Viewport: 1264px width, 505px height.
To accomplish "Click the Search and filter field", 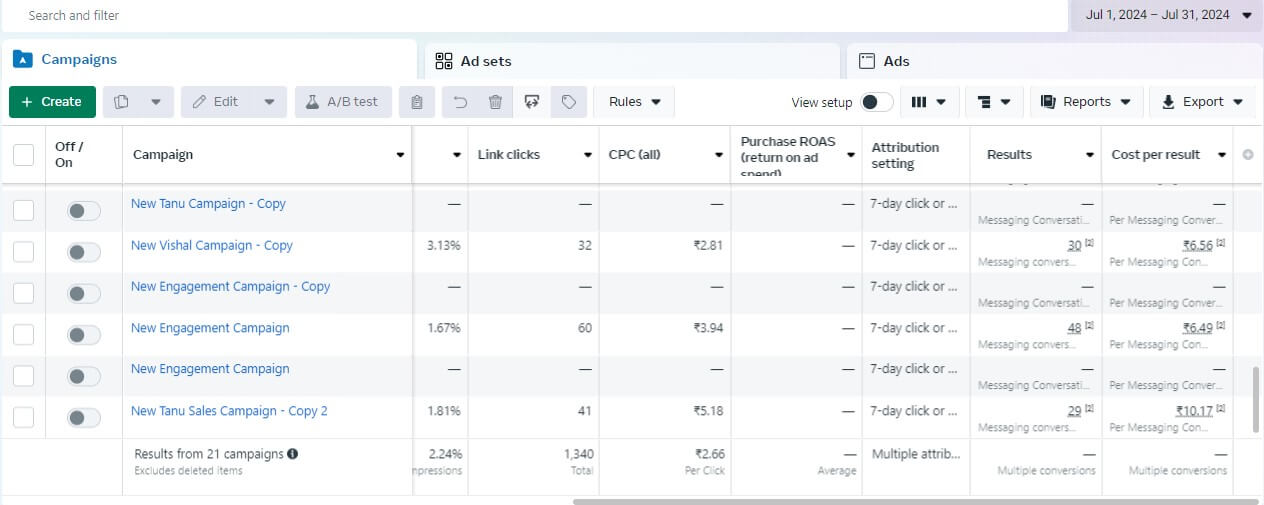I will [x=530, y=16].
